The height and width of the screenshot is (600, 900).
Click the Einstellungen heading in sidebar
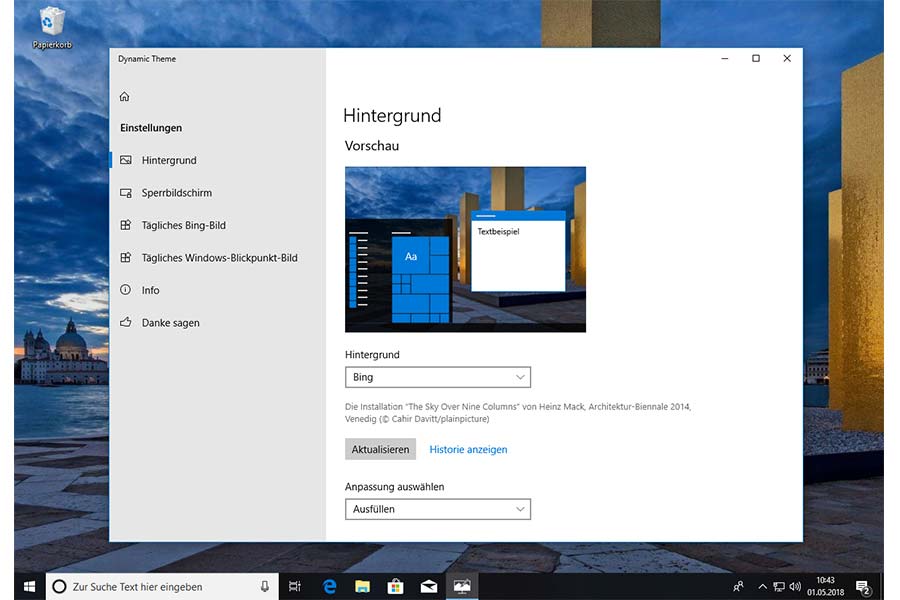pyautogui.click(x=151, y=128)
